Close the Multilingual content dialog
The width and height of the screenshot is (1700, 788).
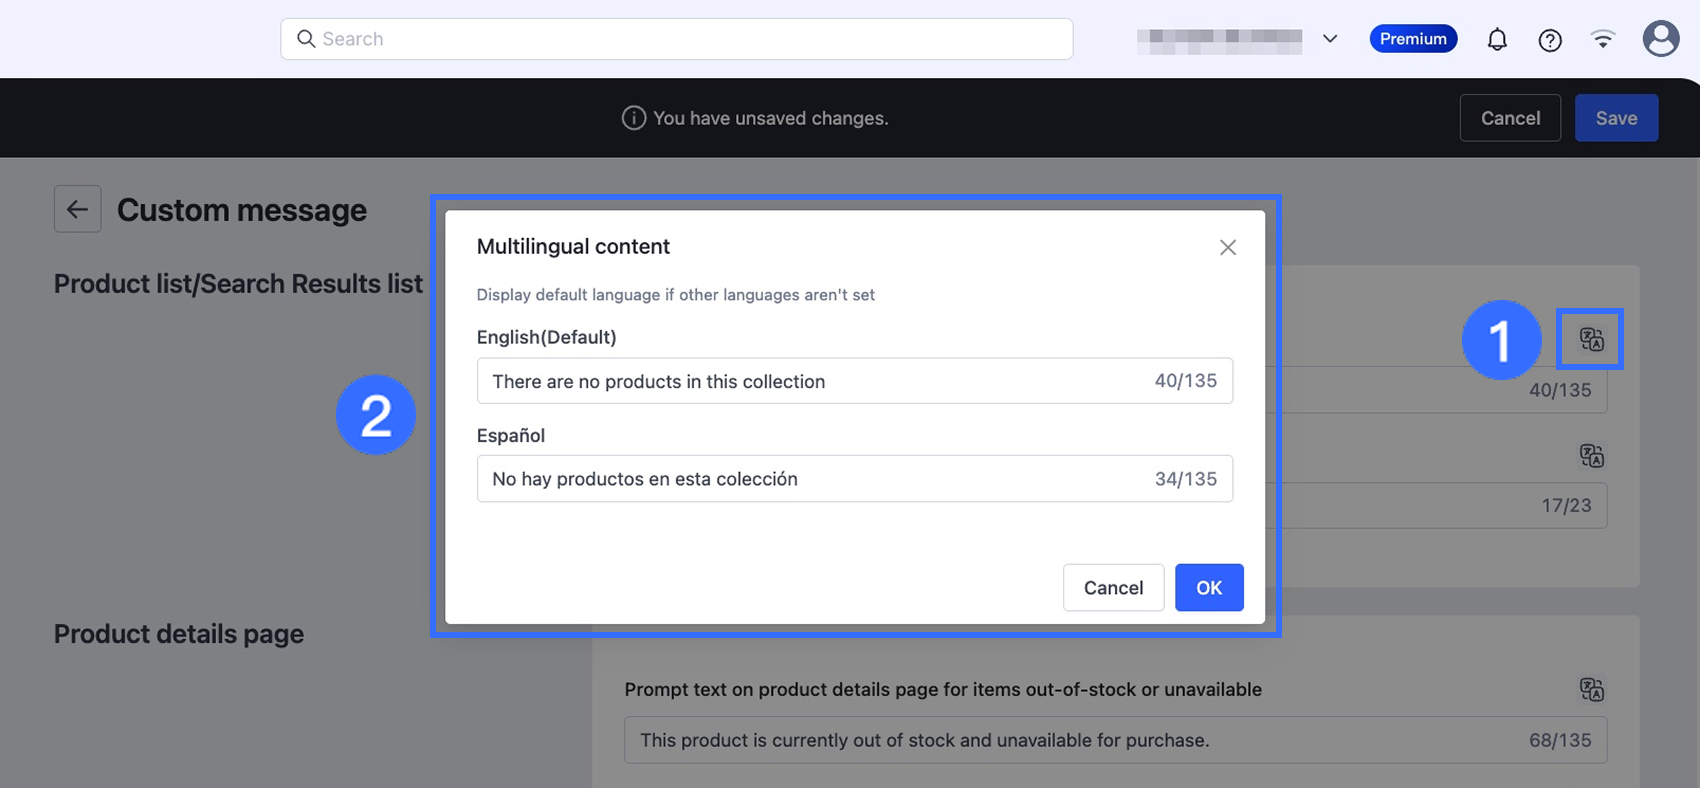[x=1228, y=247]
